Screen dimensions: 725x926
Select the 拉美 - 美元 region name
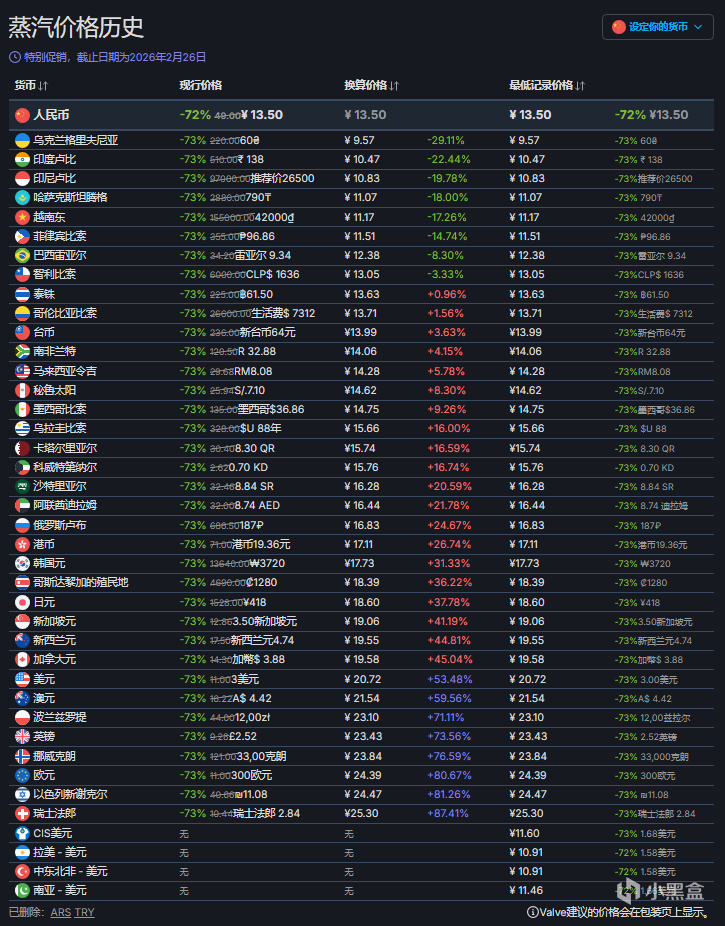pyautogui.click(x=60, y=852)
